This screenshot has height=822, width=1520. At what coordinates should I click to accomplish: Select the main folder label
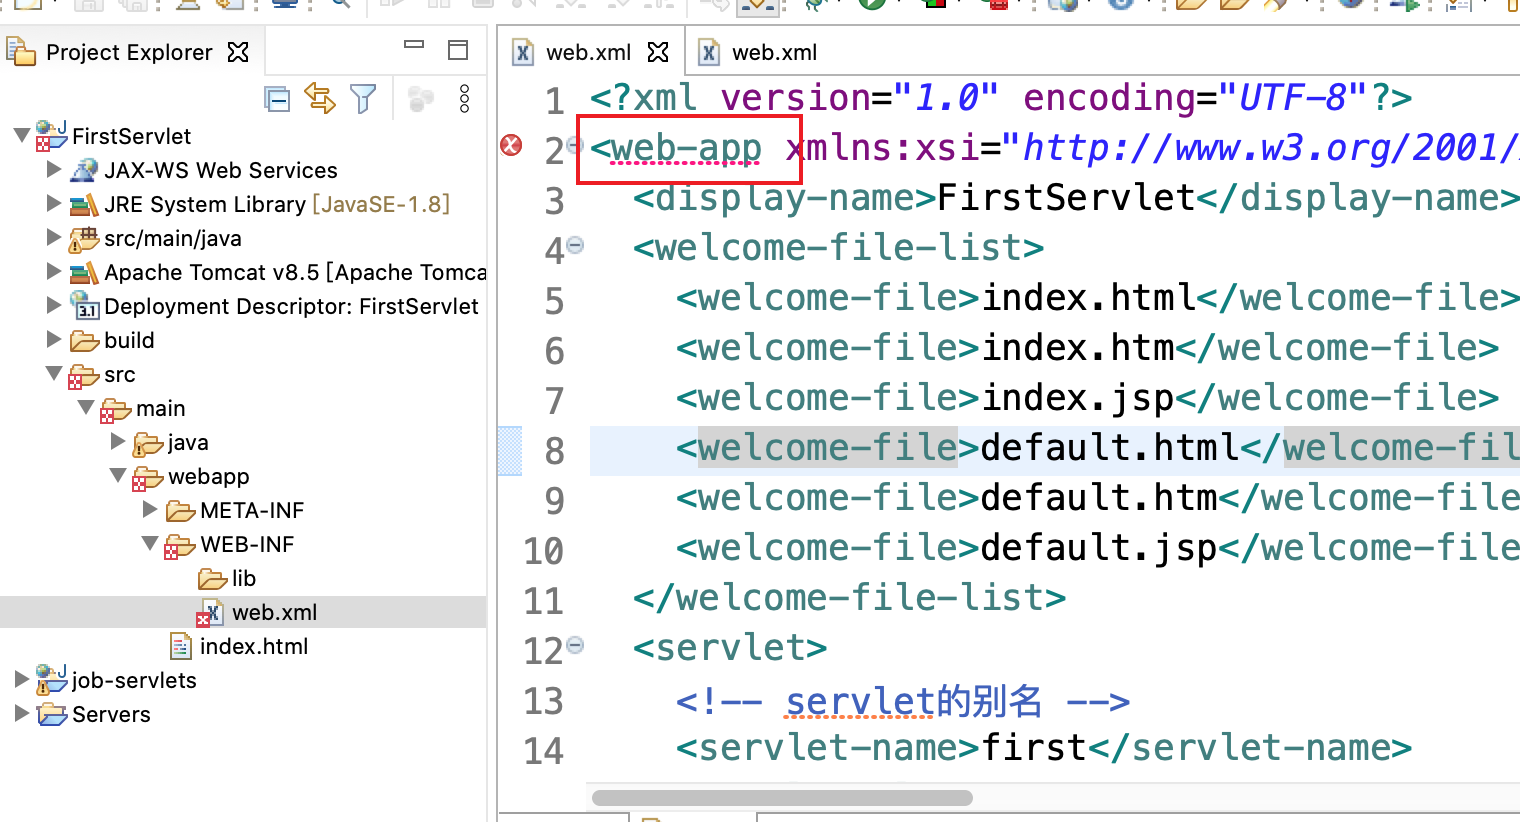(x=161, y=408)
